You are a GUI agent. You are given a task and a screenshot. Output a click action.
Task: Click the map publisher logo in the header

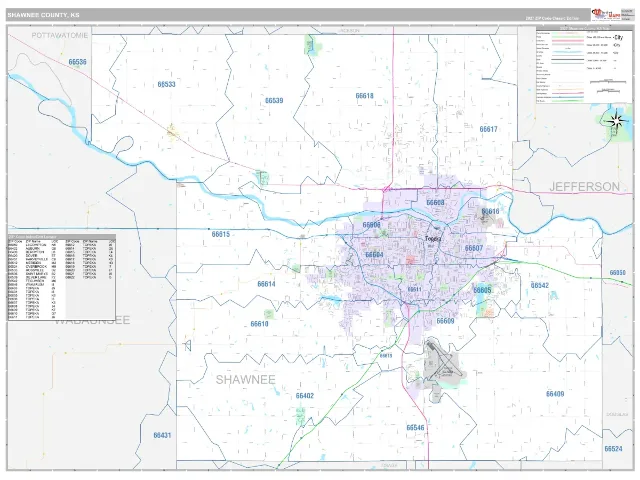pos(606,15)
